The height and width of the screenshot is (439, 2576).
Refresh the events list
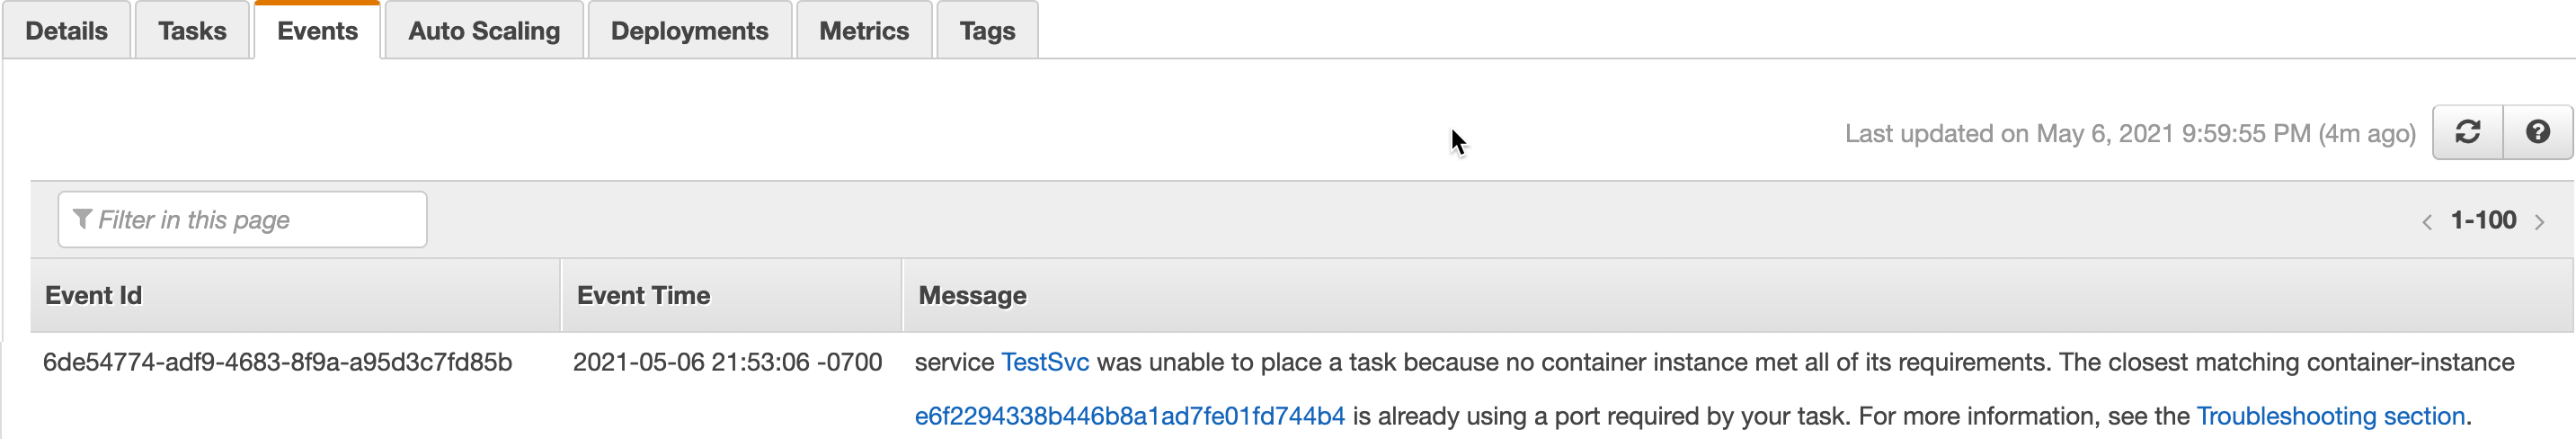pos(2467,132)
